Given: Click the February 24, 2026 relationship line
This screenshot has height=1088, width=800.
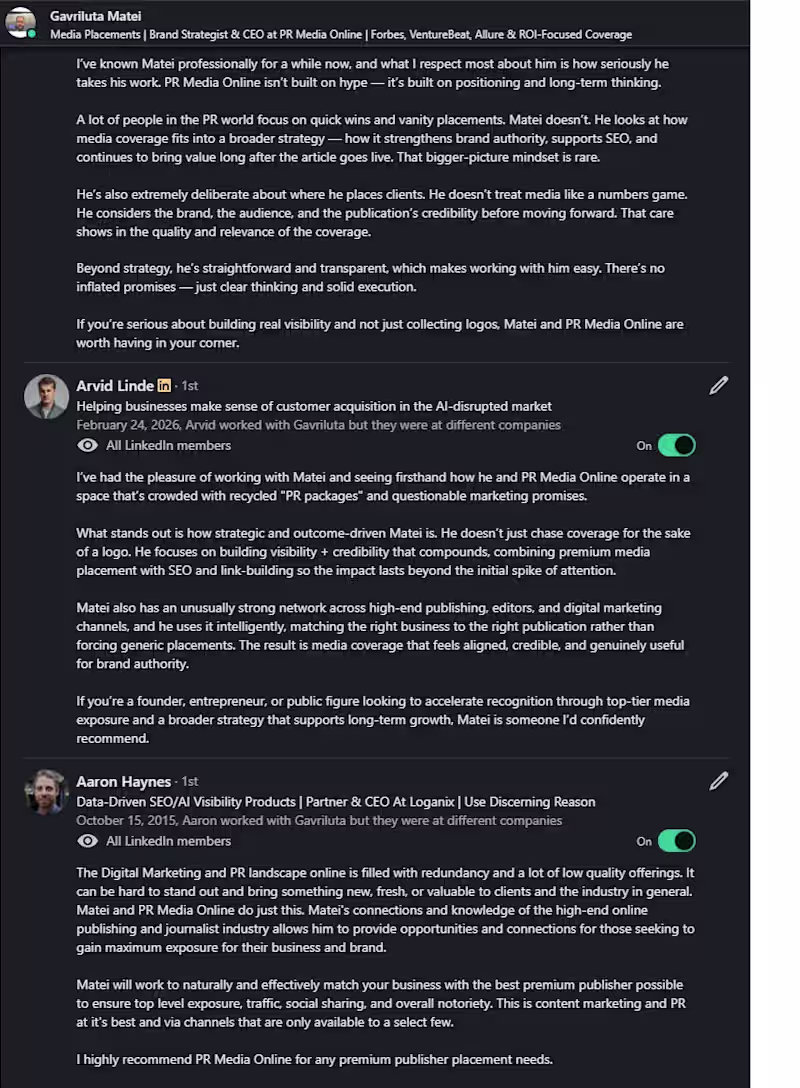Looking at the screenshot, I should (x=318, y=425).
